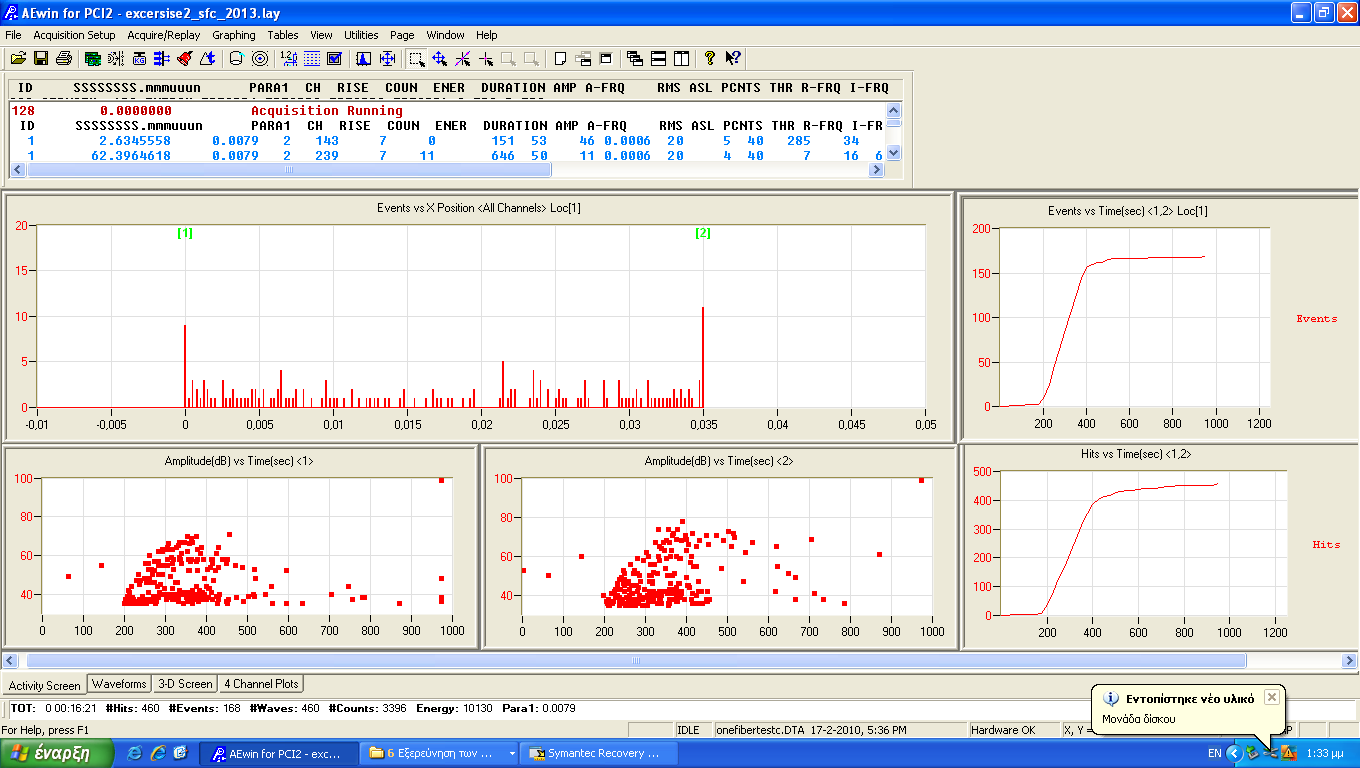
Task: Click the EN language indicator in tray
Action: [x=1214, y=753]
